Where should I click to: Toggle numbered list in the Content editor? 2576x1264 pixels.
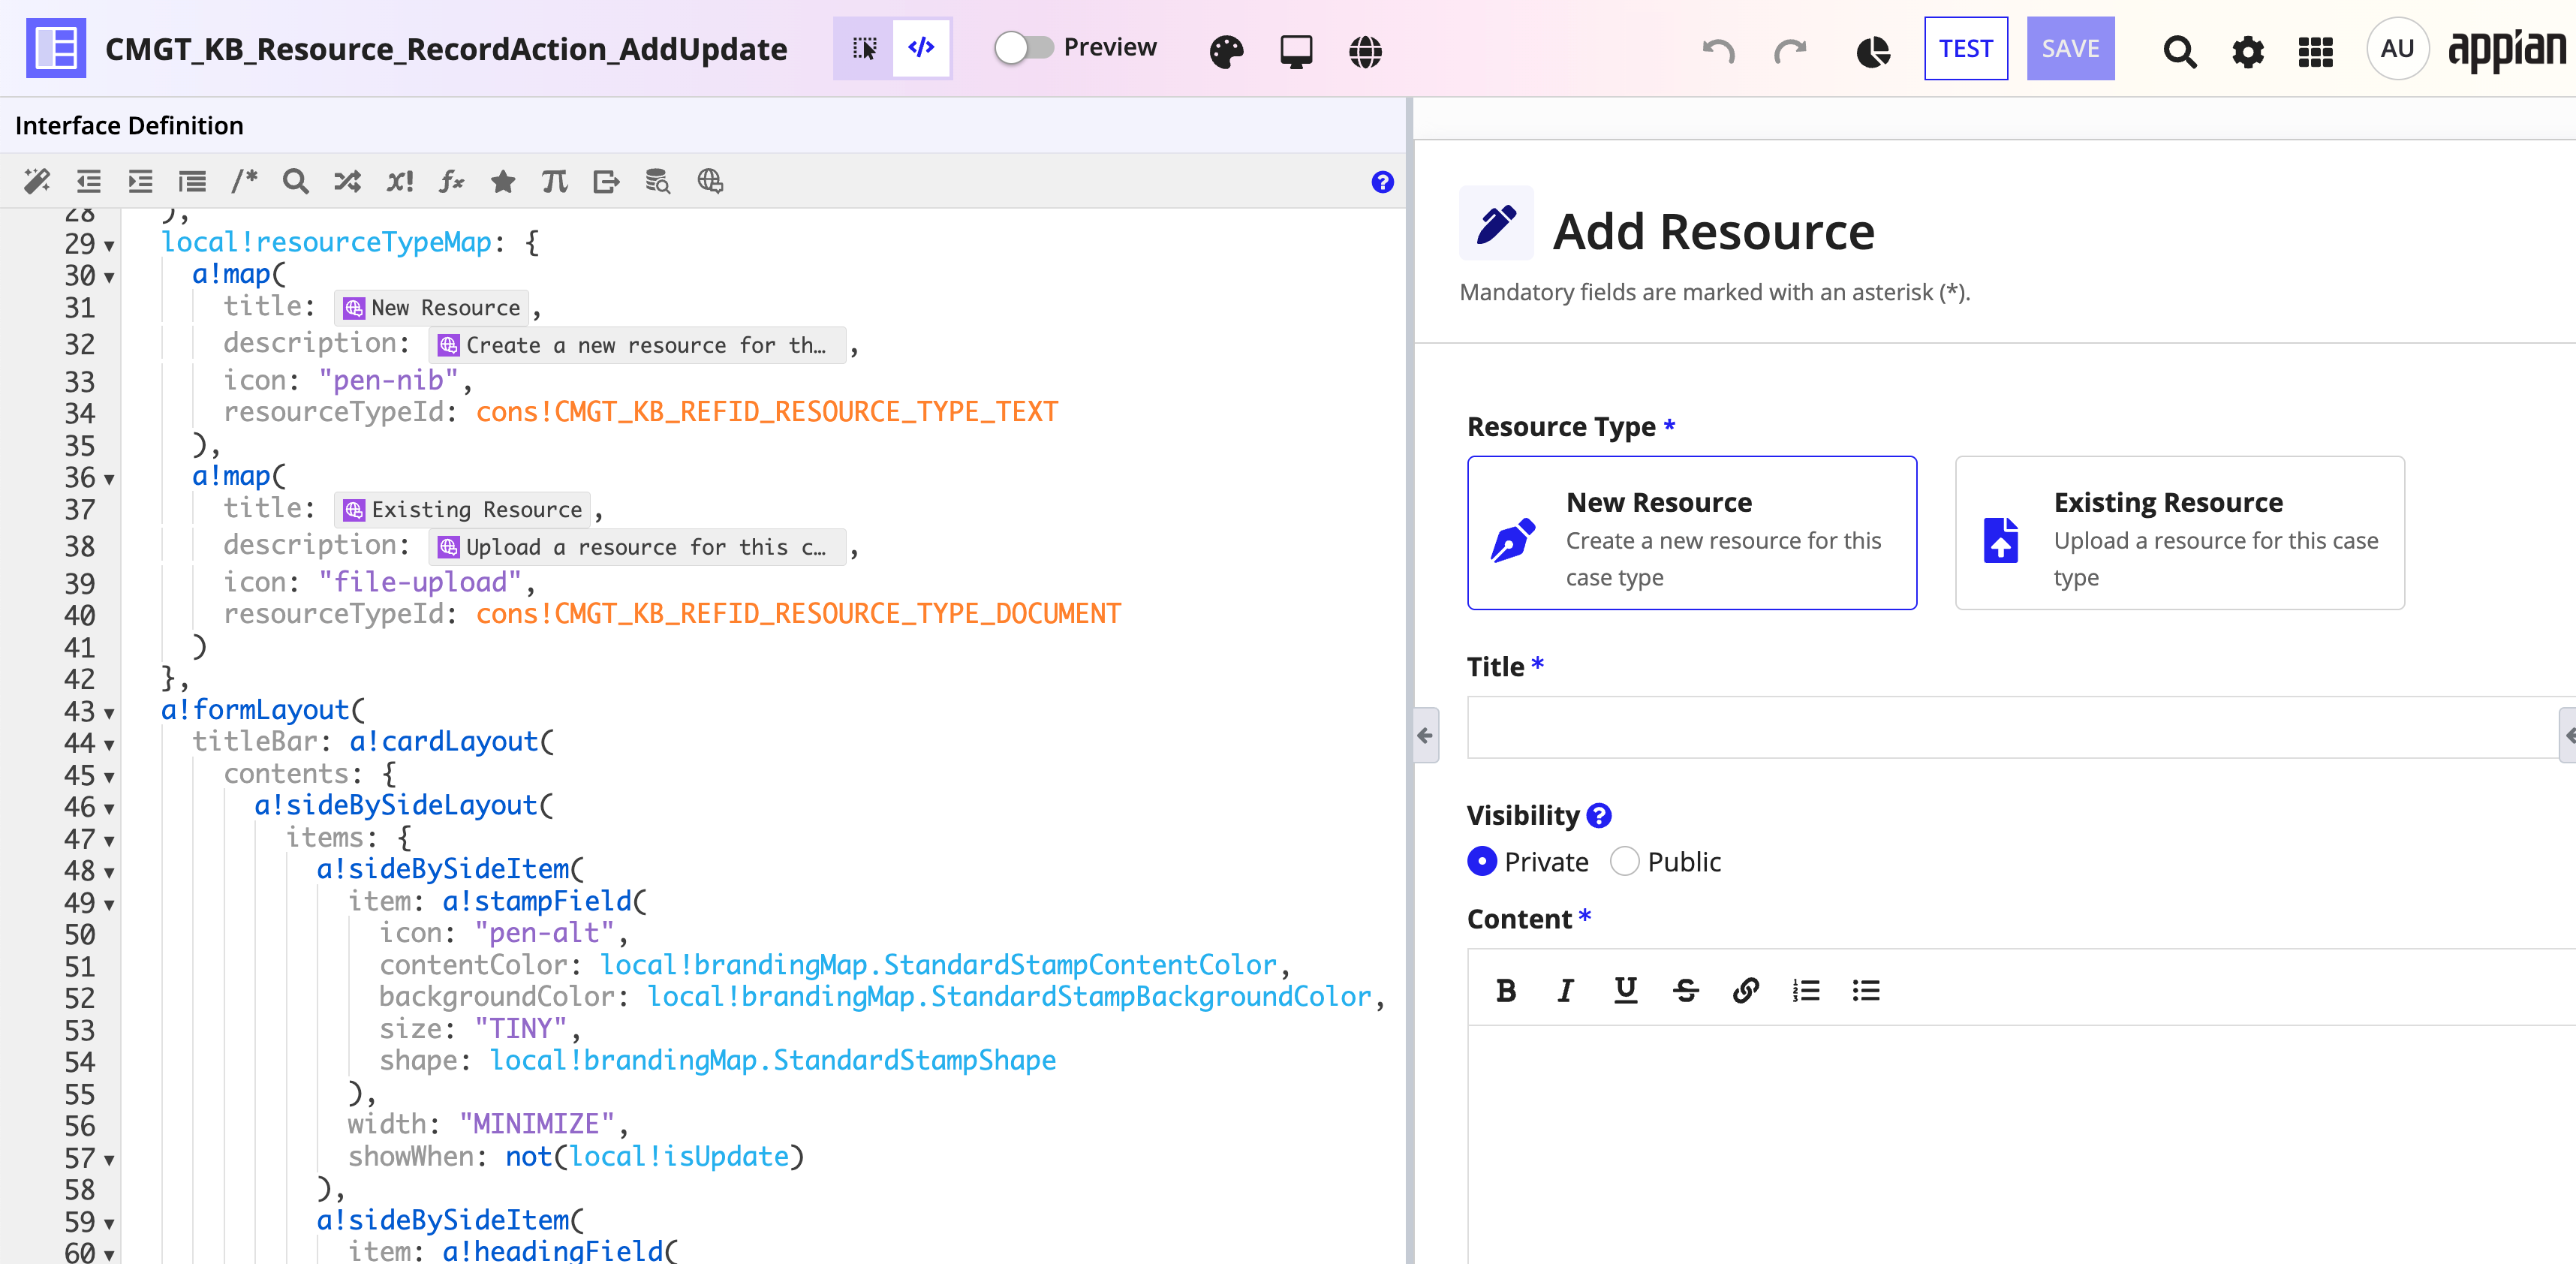click(1806, 990)
